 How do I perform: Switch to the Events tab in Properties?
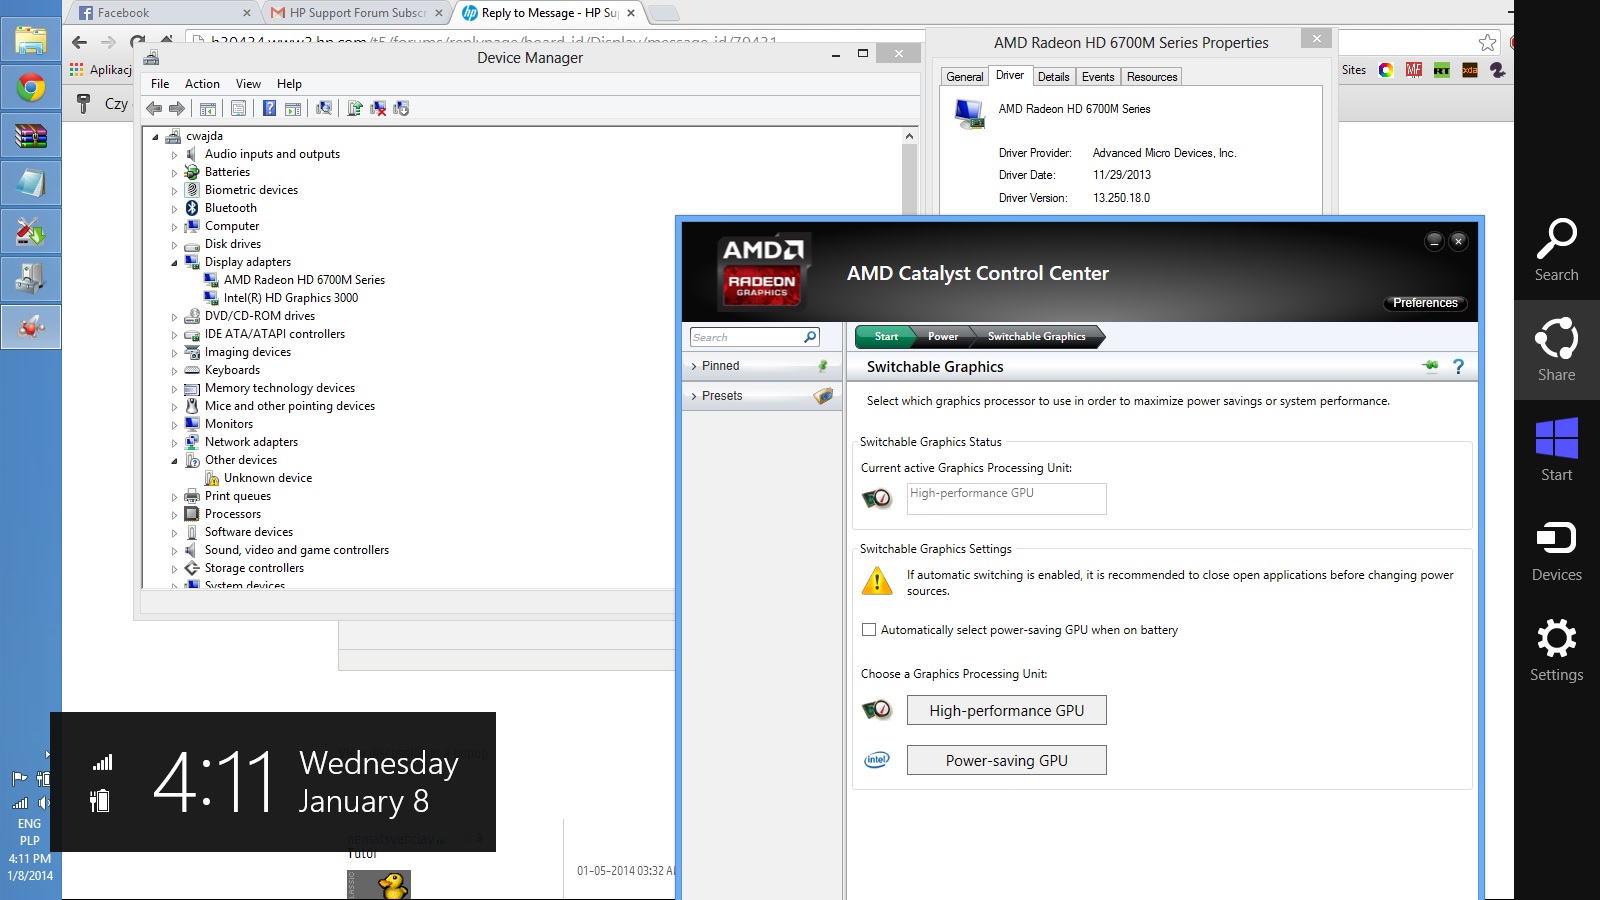(1098, 77)
